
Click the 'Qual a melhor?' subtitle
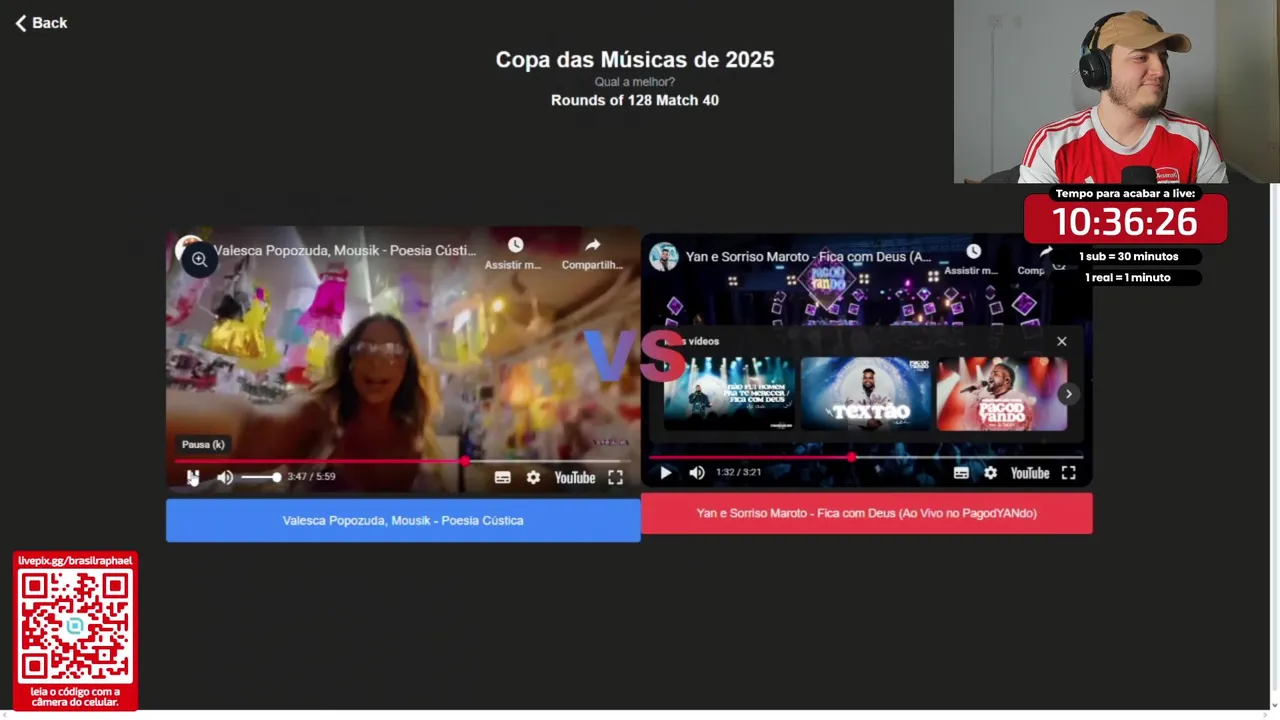[x=635, y=82]
